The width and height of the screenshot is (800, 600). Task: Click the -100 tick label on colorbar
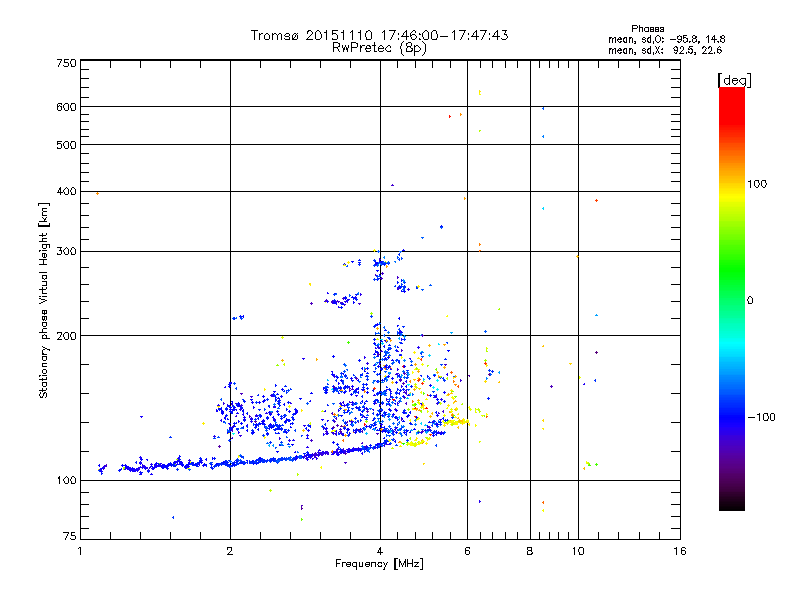tap(761, 417)
